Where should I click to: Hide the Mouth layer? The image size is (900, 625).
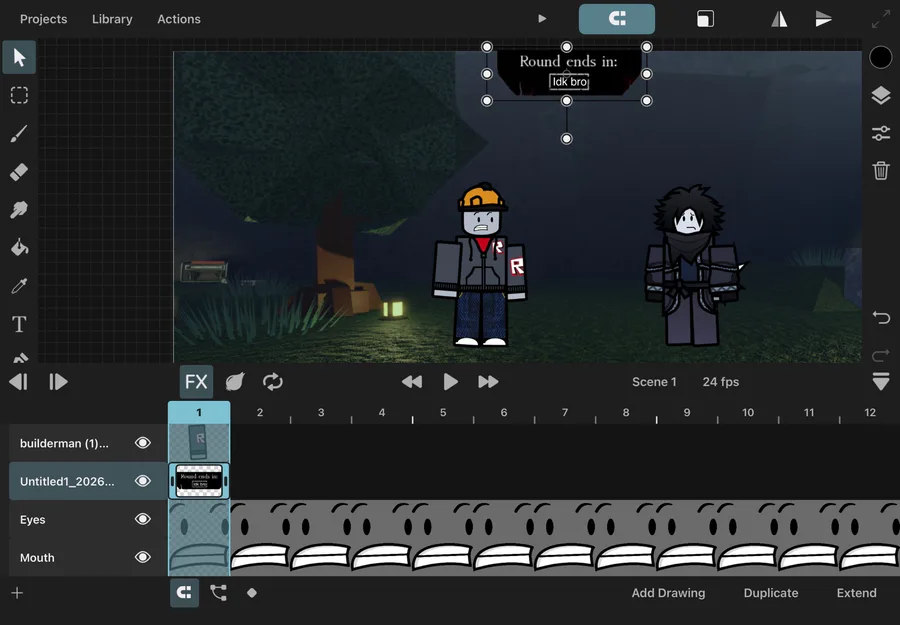tap(142, 557)
